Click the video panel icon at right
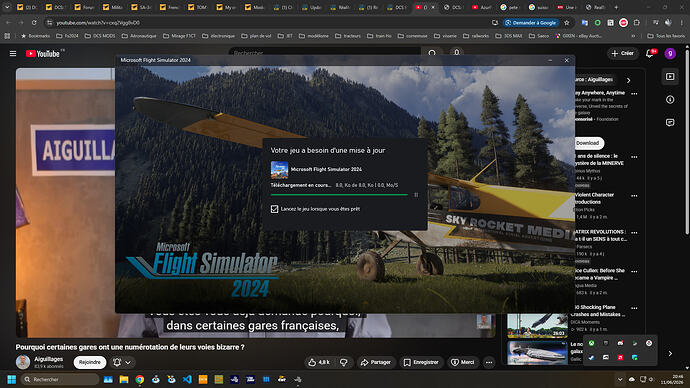 tap(670, 77)
